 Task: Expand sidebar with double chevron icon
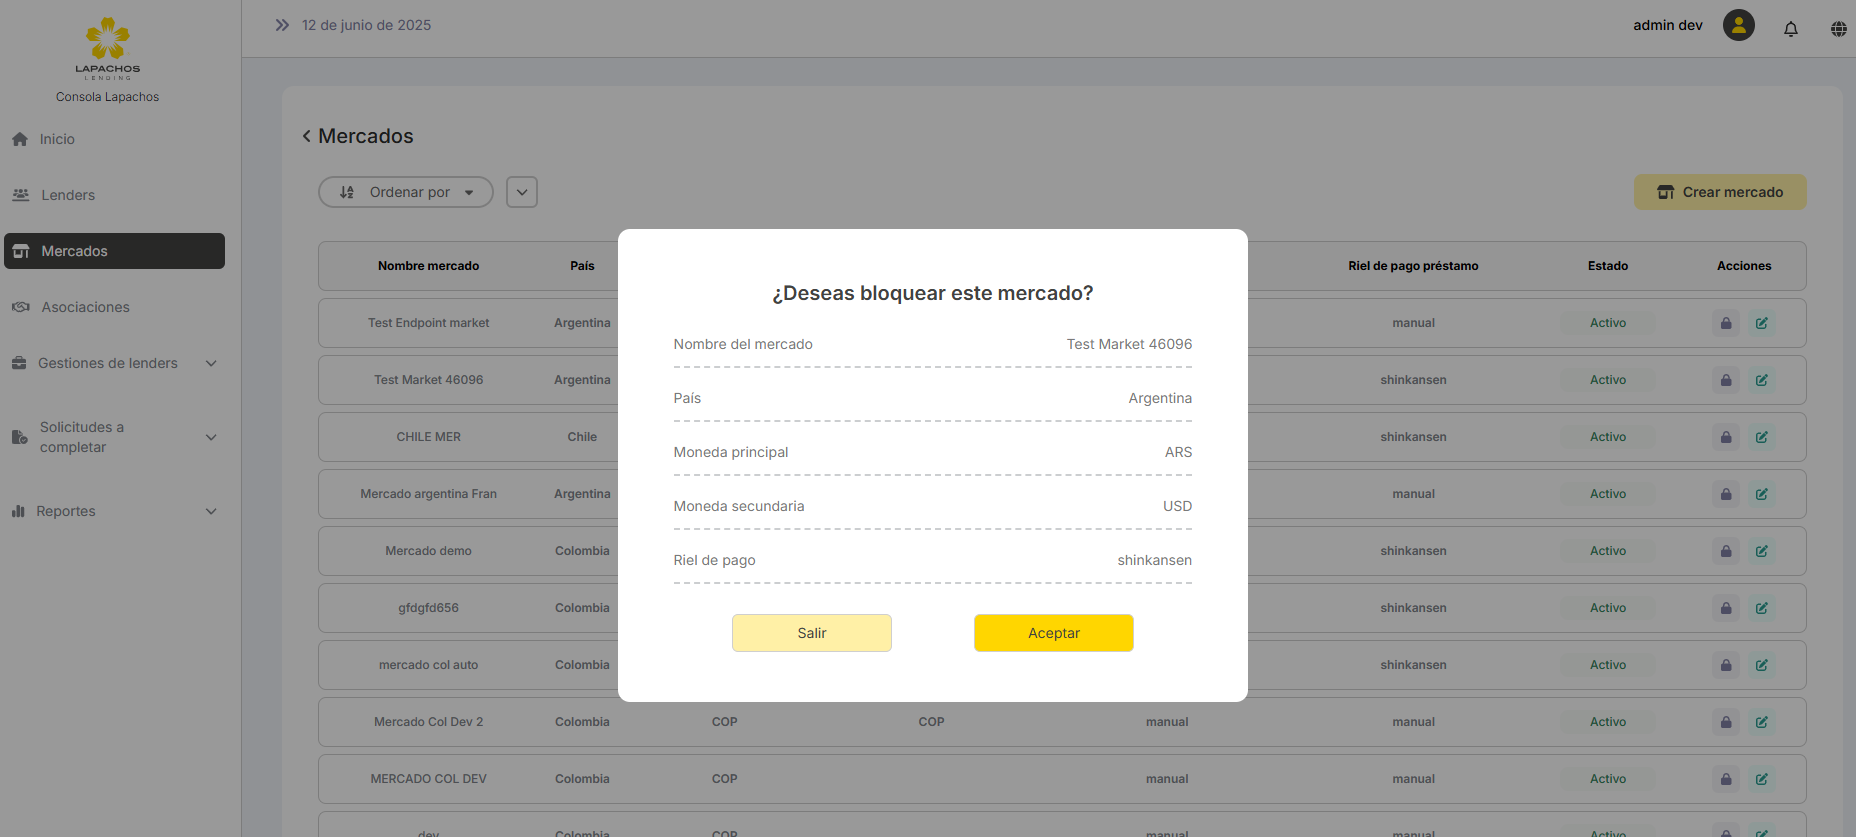coord(282,25)
